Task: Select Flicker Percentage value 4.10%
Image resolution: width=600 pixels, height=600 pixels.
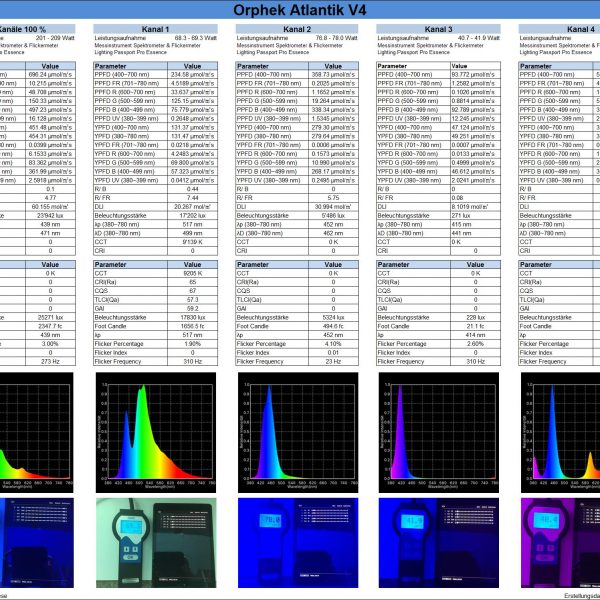Action: [x=333, y=344]
